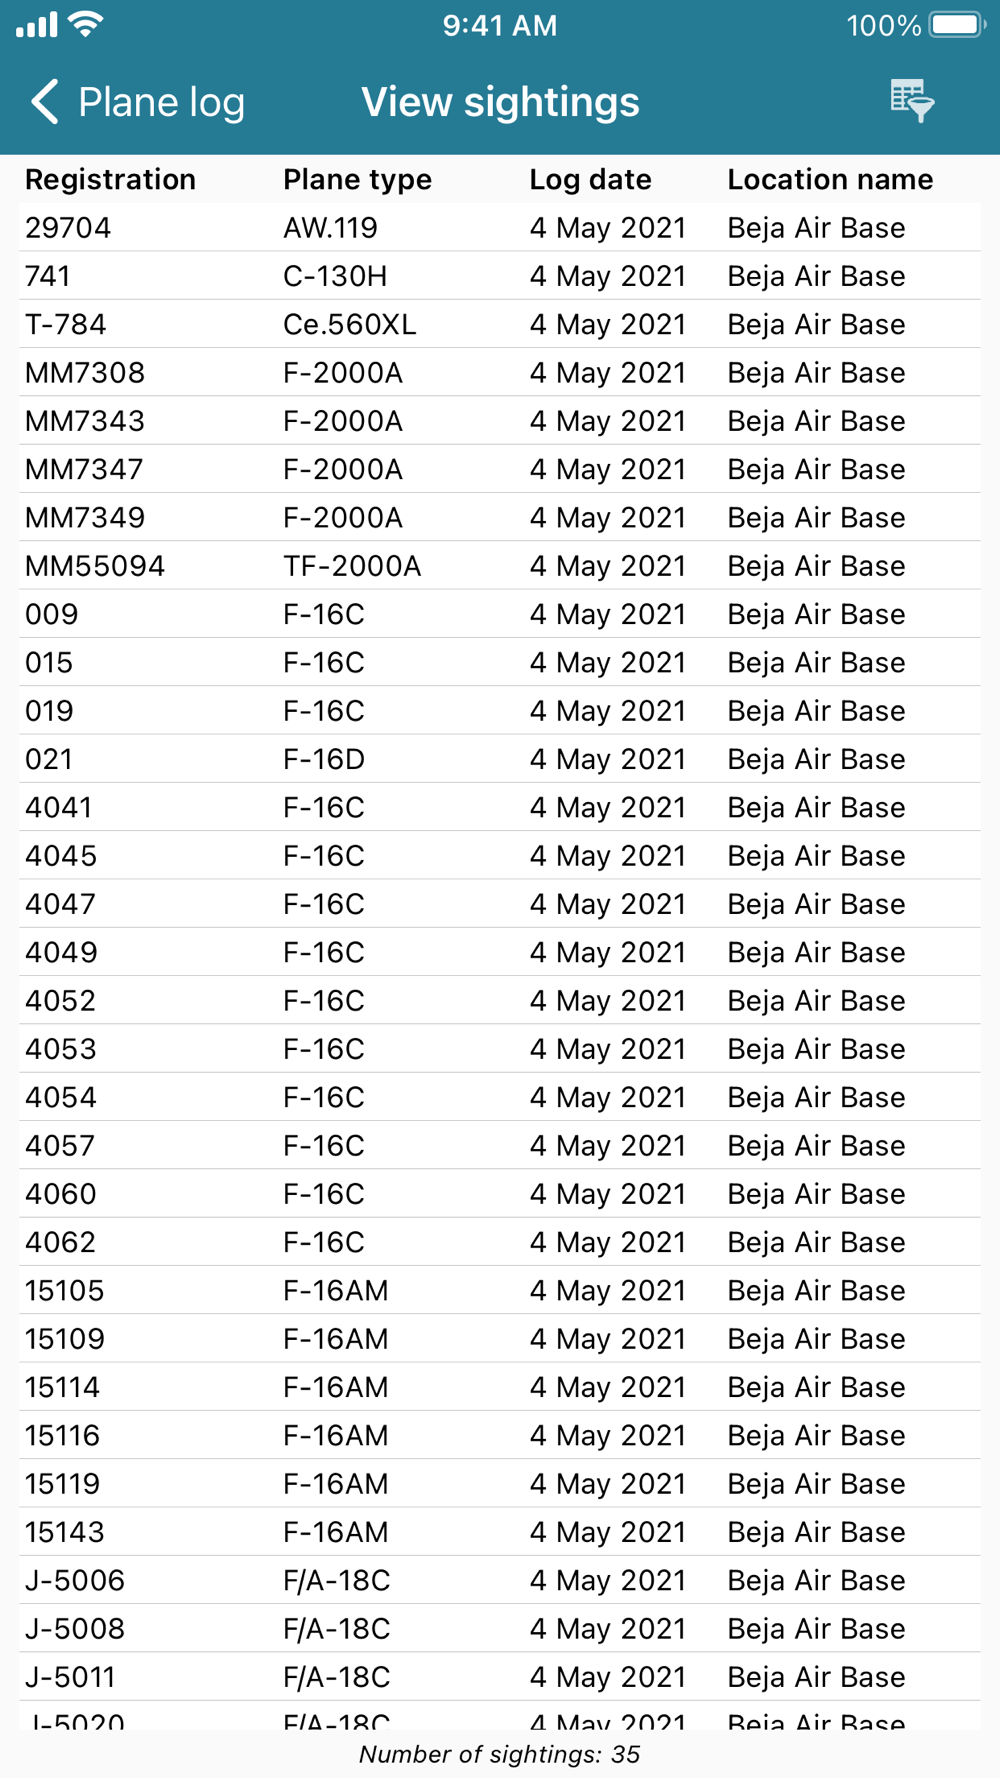The image size is (1000, 1778).
Task: Sort by Registration column header
Action: (x=110, y=179)
